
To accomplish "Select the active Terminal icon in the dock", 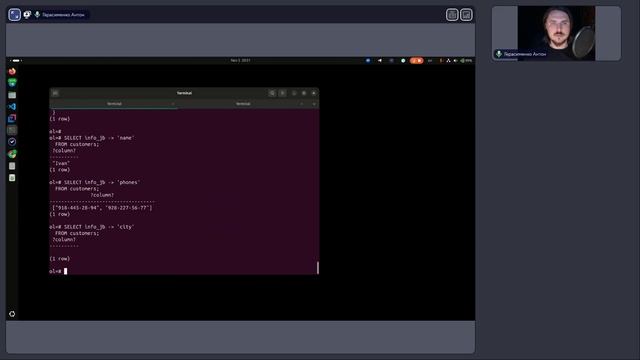I will point(12,130).
